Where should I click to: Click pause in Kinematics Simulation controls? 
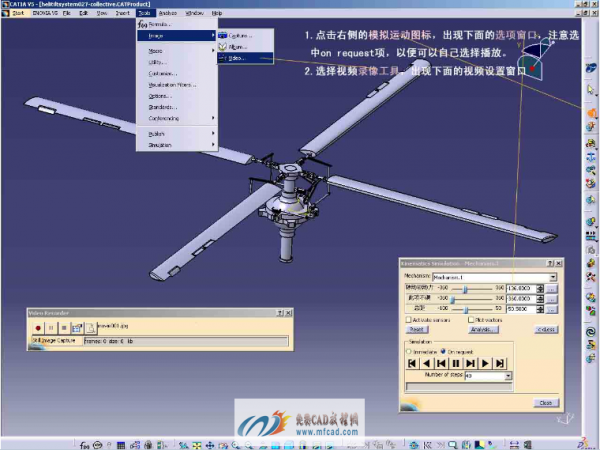[455, 363]
